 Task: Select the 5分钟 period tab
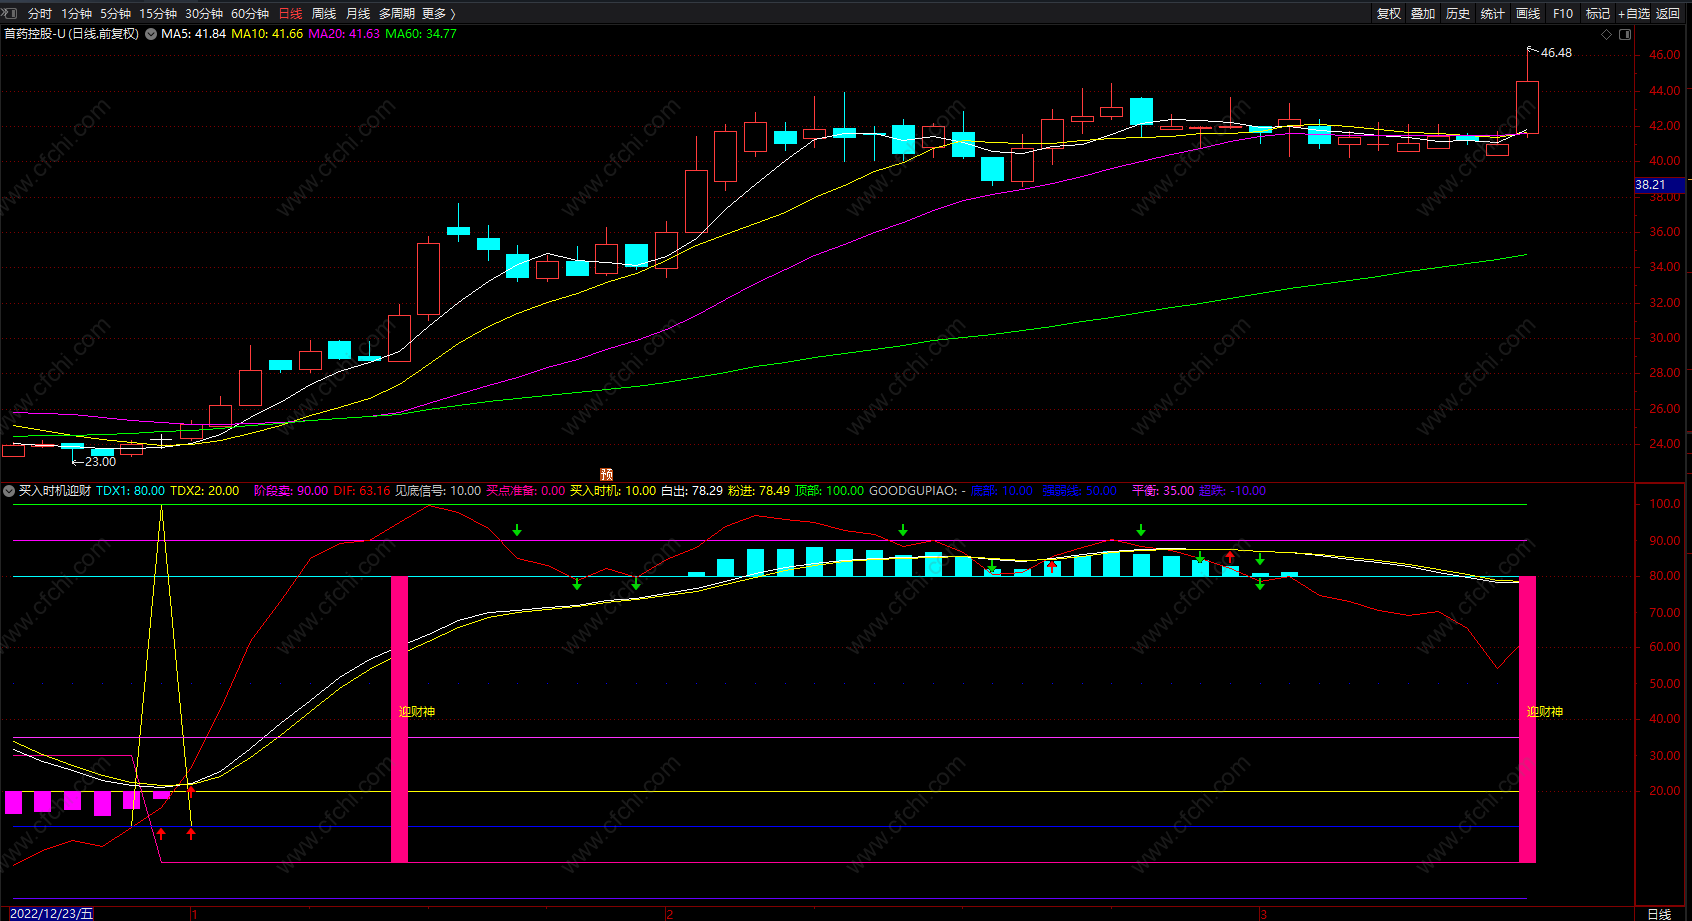click(x=115, y=13)
